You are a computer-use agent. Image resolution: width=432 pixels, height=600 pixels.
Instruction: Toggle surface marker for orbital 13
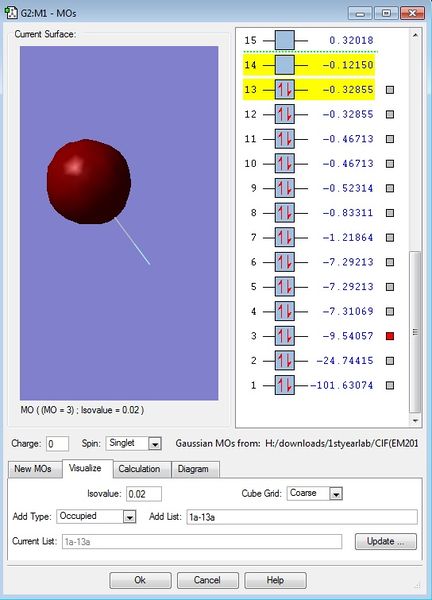tap(390, 90)
